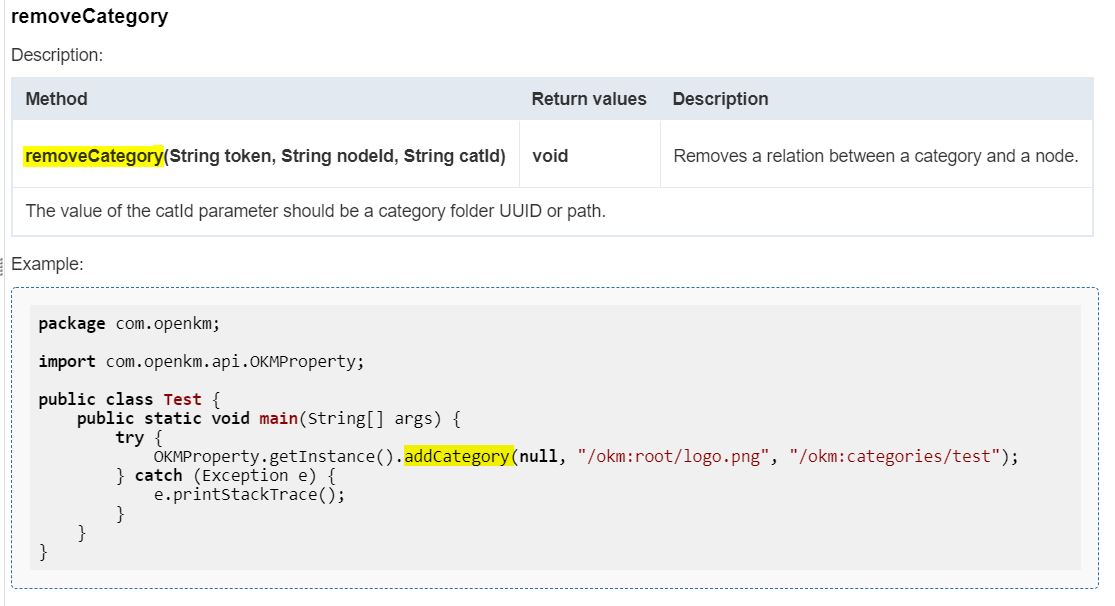The height and width of the screenshot is (606, 1115).
Task: Click the Test class name in code
Action: pos(182,399)
